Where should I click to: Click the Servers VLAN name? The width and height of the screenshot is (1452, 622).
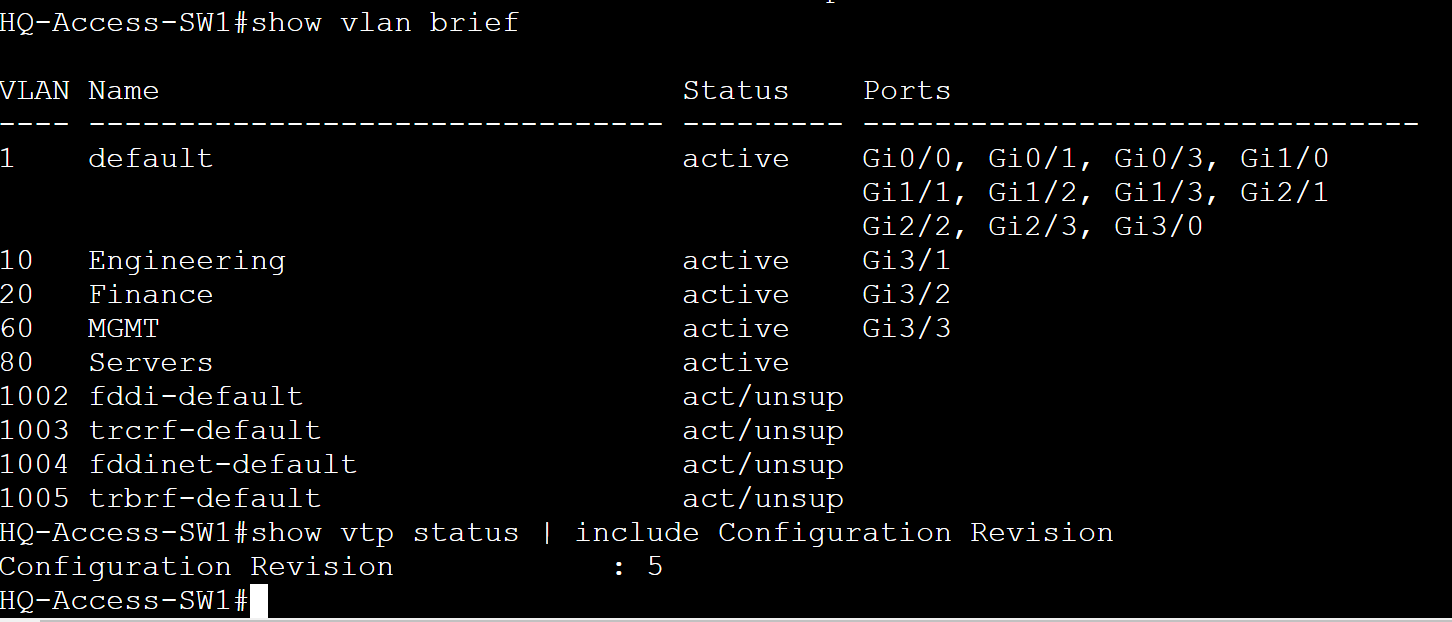[x=151, y=363]
